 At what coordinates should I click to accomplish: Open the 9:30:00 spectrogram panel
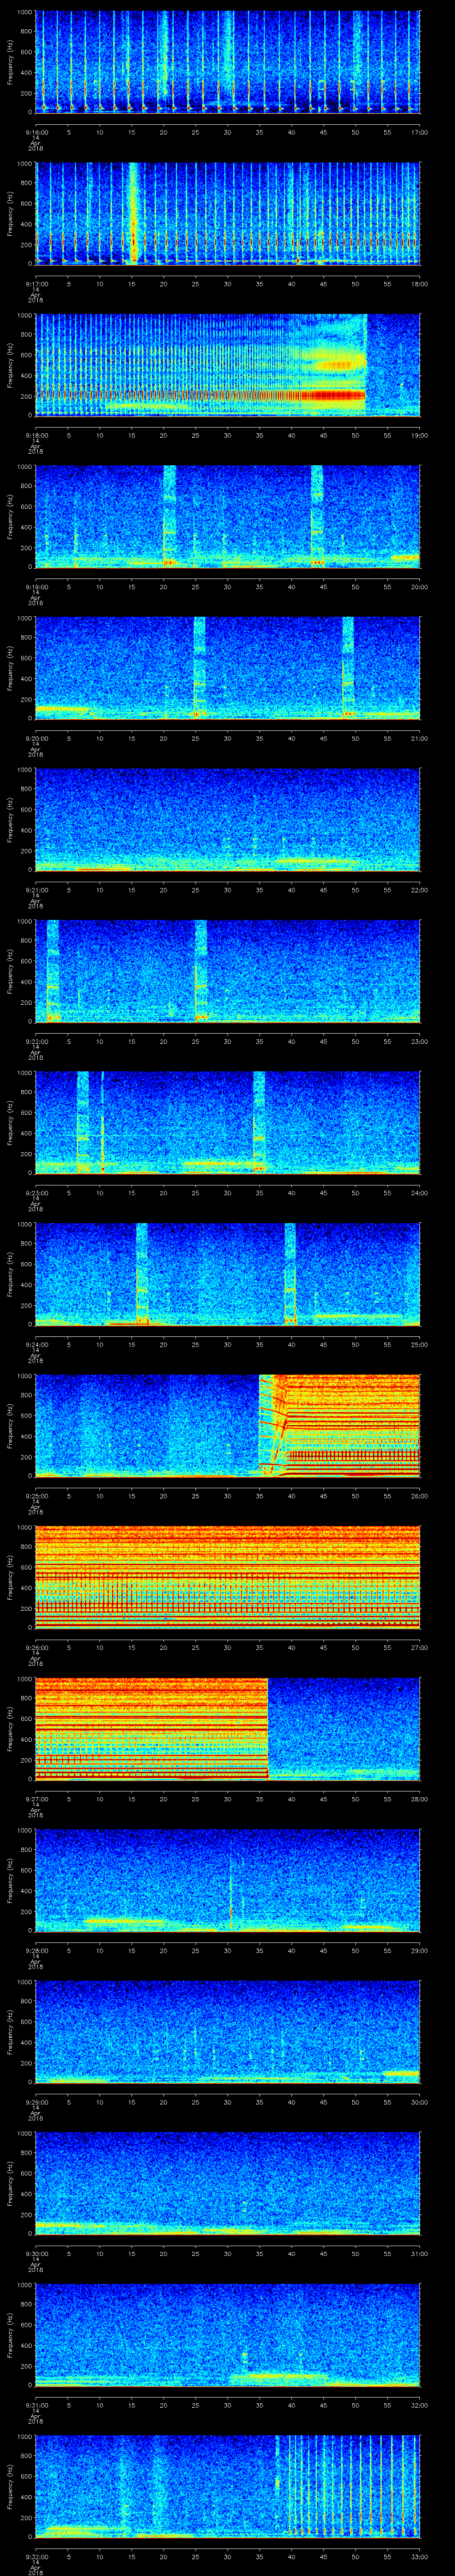point(227,2182)
